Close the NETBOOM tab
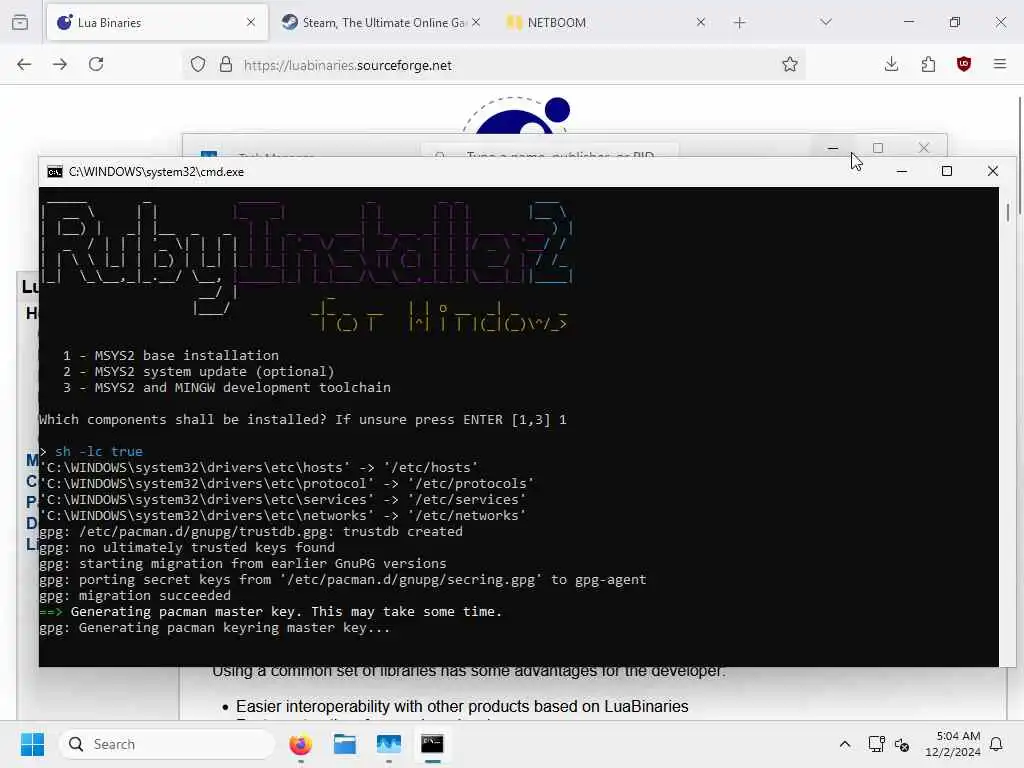Screen dimensions: 1024x768 coord(701,22)
